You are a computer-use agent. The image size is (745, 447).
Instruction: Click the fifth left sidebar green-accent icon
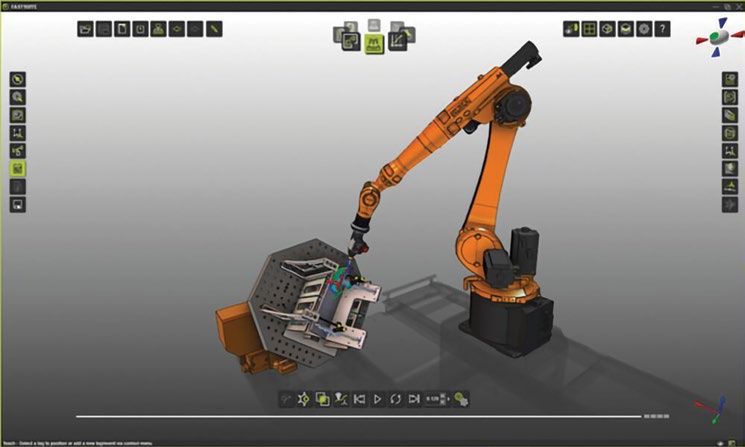pos(18,151)
